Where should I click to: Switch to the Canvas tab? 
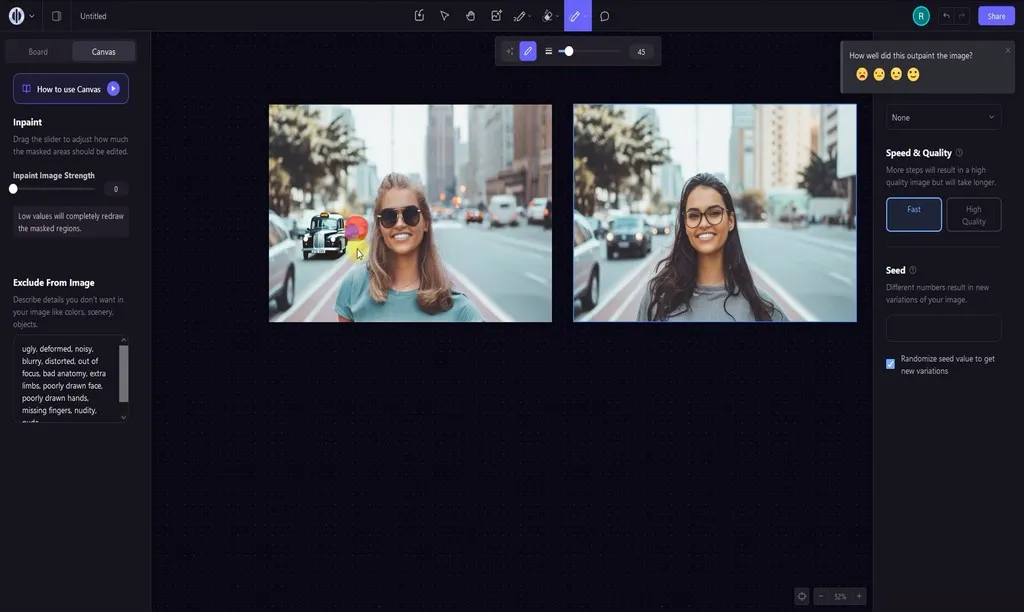(x=103, y=50)
